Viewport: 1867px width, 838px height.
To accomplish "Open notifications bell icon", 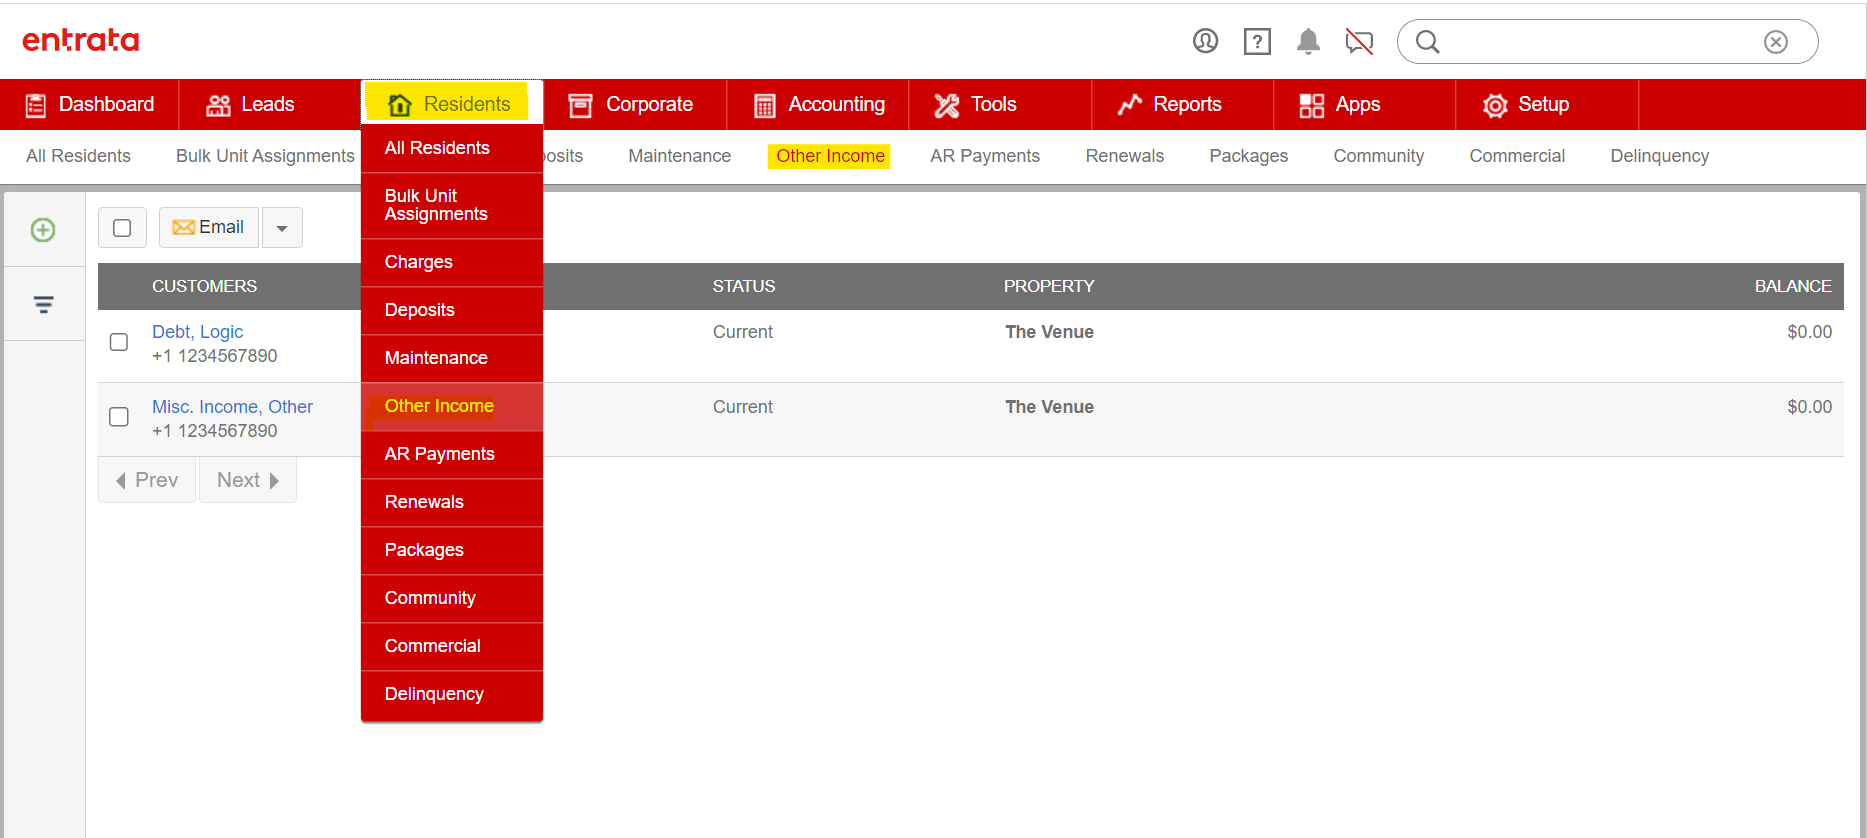I will (1308, 41).
